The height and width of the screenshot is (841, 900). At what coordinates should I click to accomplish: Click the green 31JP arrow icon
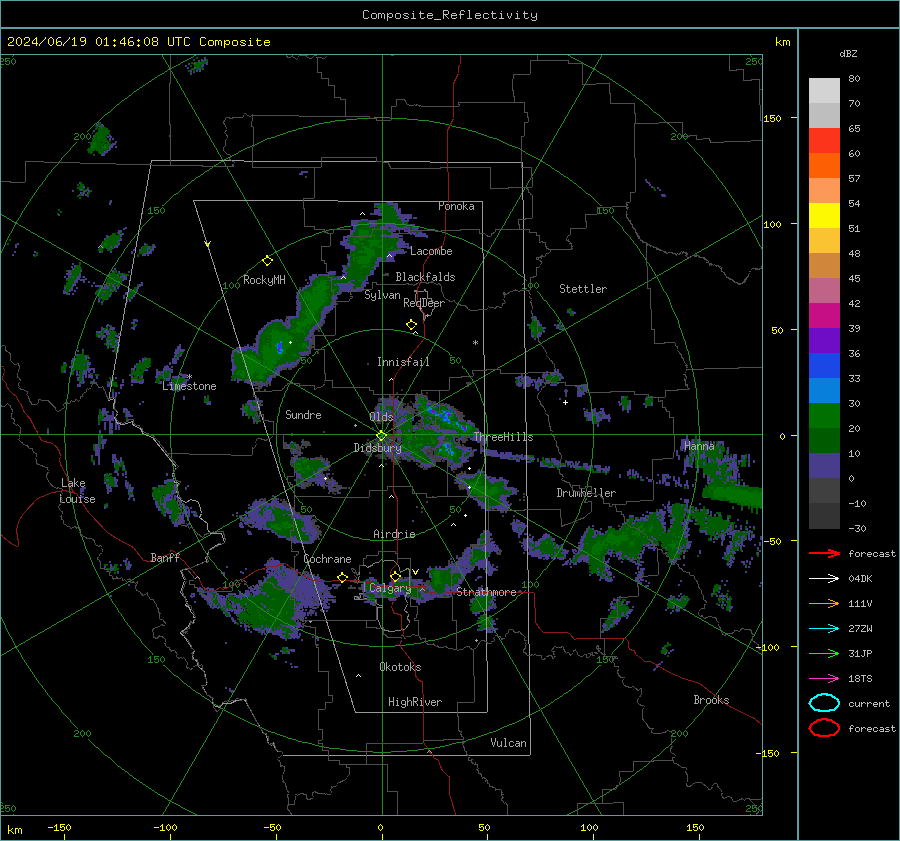824,653
